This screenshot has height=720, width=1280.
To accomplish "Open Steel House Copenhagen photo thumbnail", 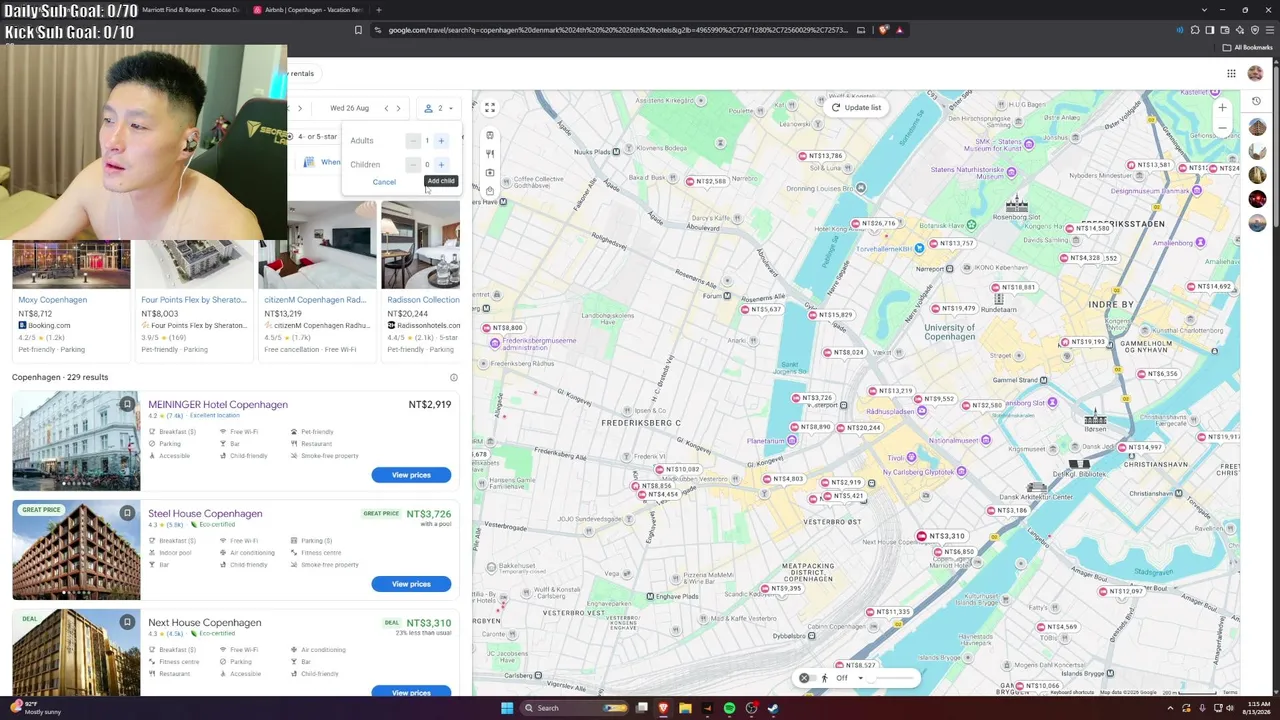I will pos(76,550).
